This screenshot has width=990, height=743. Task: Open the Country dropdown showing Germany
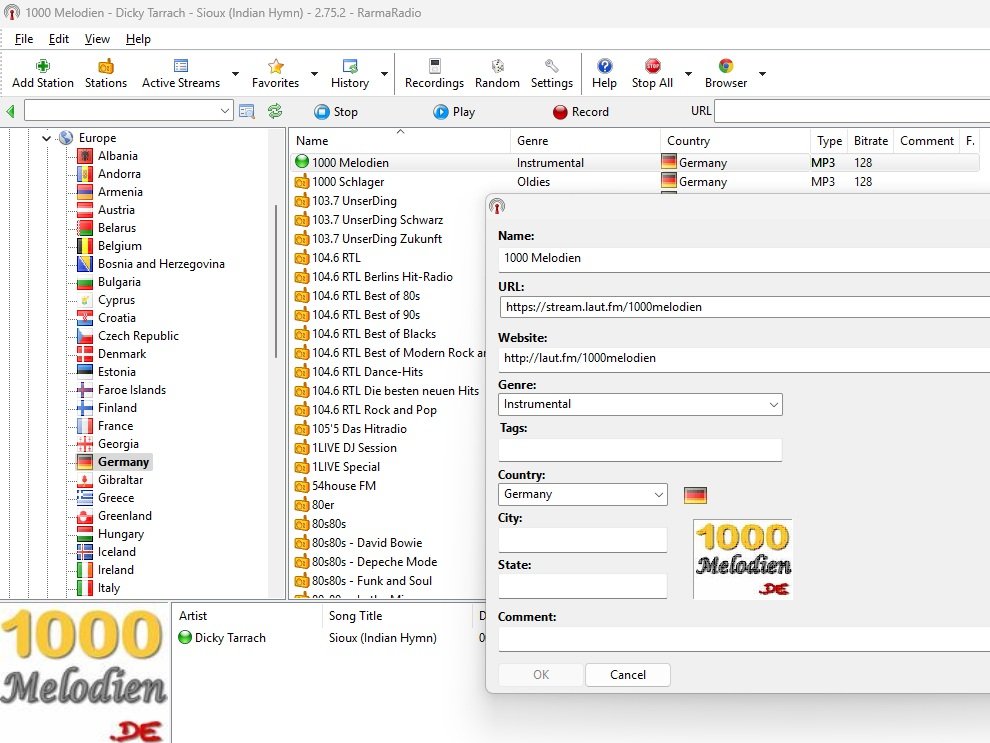[x=659, y=494]
